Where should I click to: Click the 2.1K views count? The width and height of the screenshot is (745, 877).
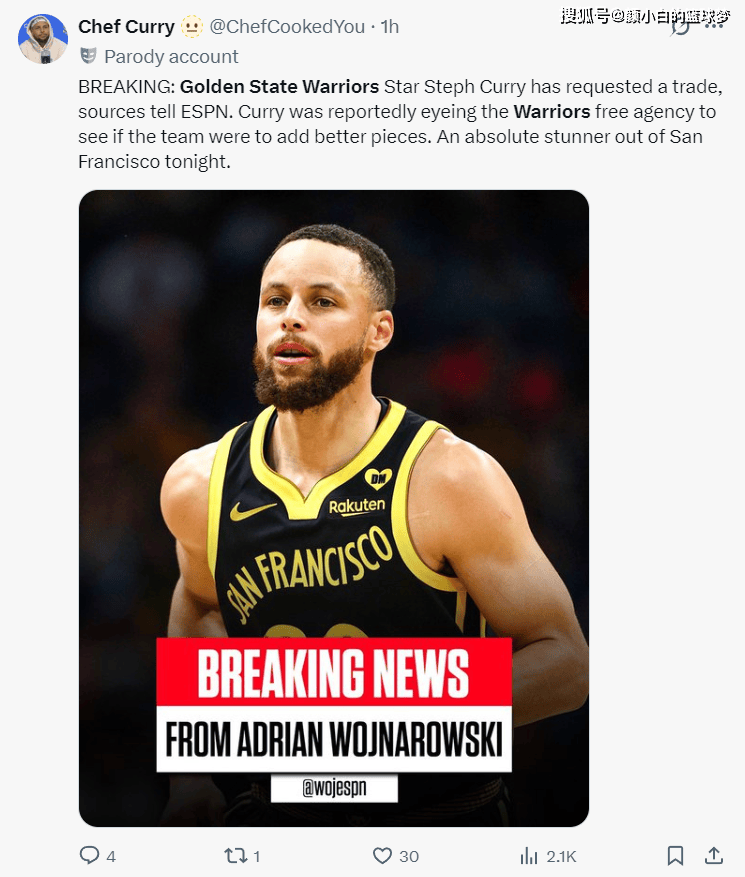(561, 856)
